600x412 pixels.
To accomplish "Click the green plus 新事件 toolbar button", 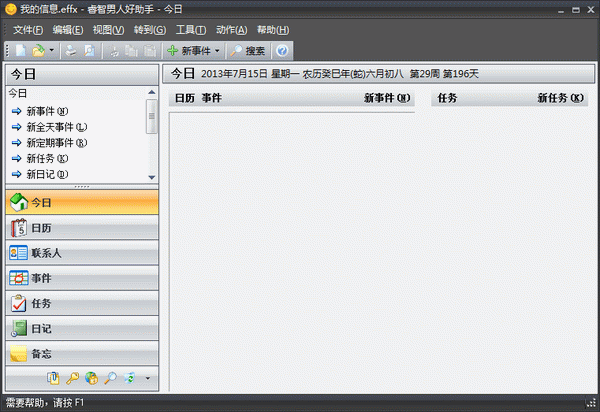I will [189, 50].
